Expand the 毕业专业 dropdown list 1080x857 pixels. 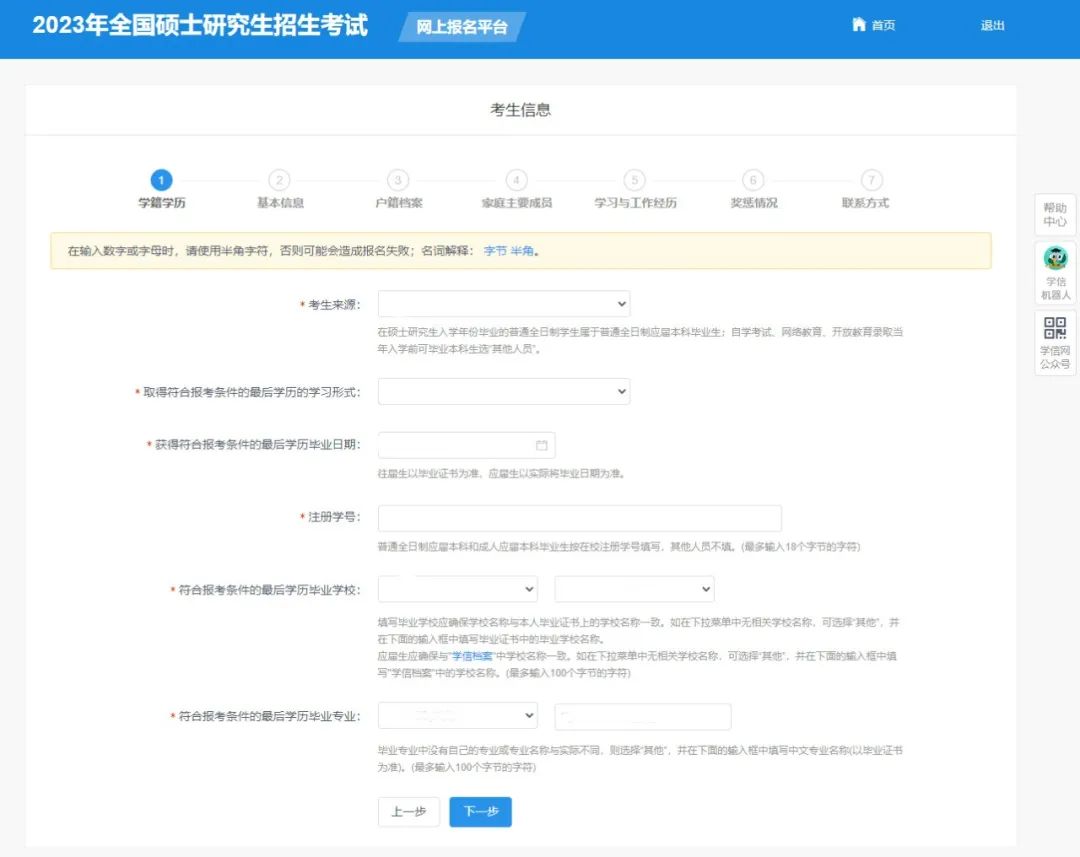pyautogui.click(x=458, y=715)
